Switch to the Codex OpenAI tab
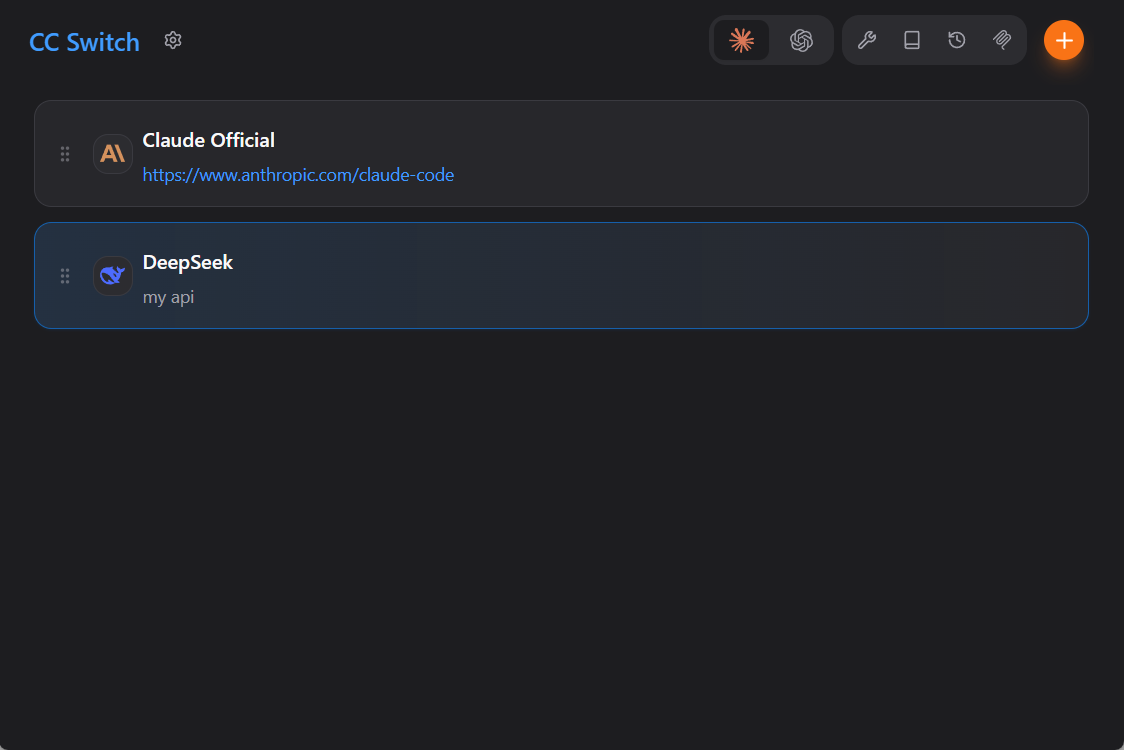1124x750 pixels. 801,40
